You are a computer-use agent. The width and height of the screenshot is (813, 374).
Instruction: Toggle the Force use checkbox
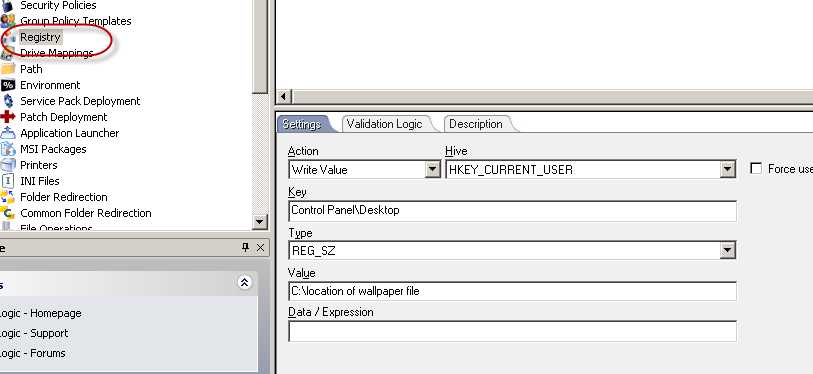click(x=756, y=169)
